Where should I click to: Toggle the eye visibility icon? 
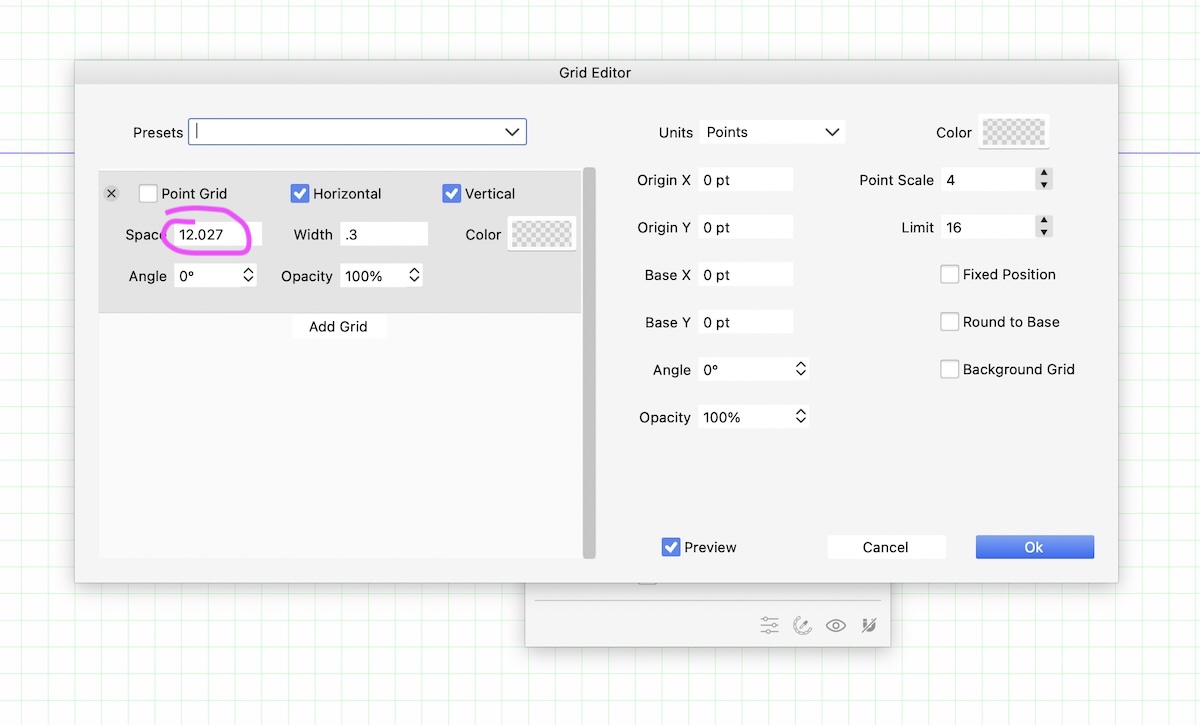coord(836,625)
